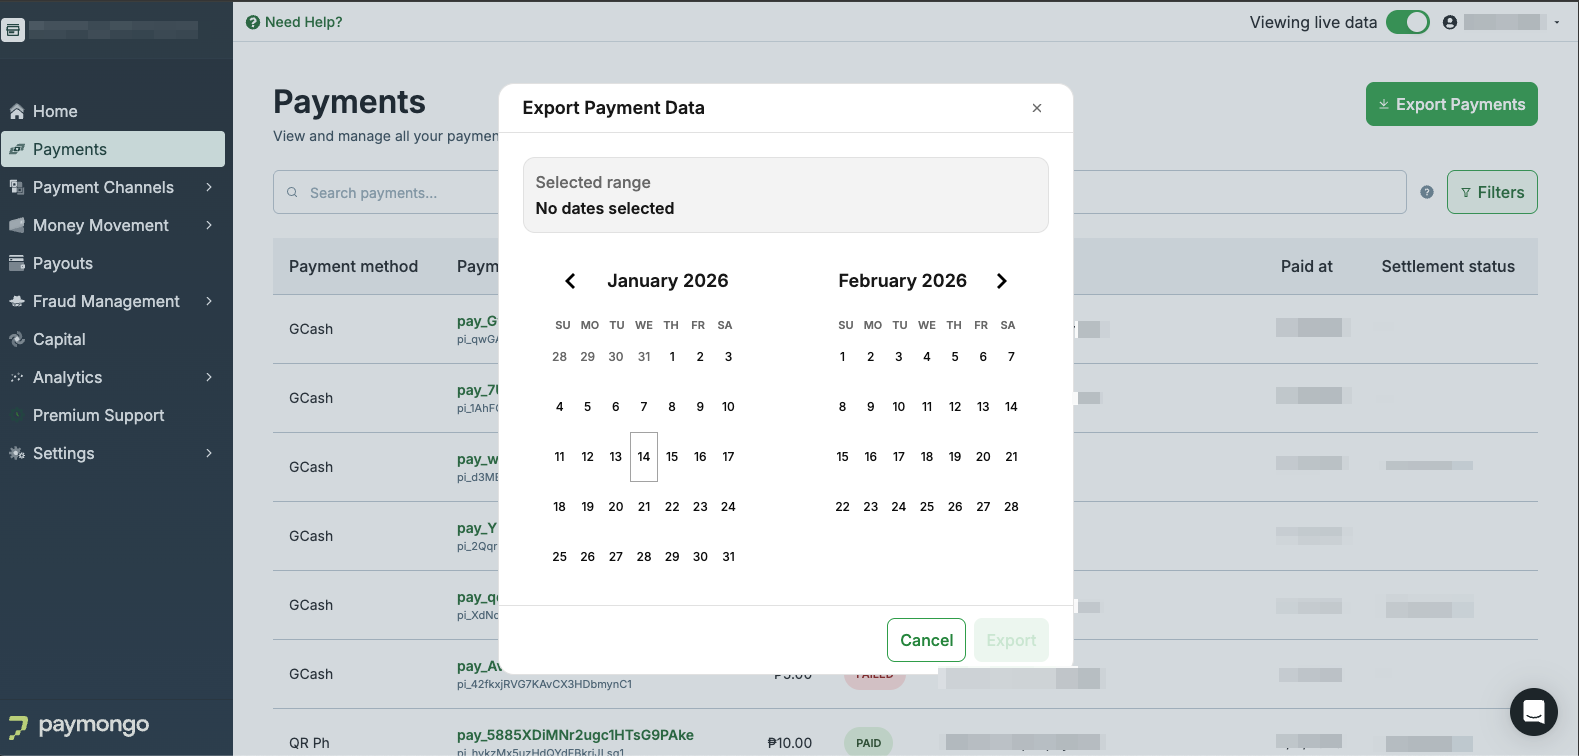The width and height of the screenshot is (1579, 756).
Task: Select February 28 in the calendar
Action: tap(1011, 507)
